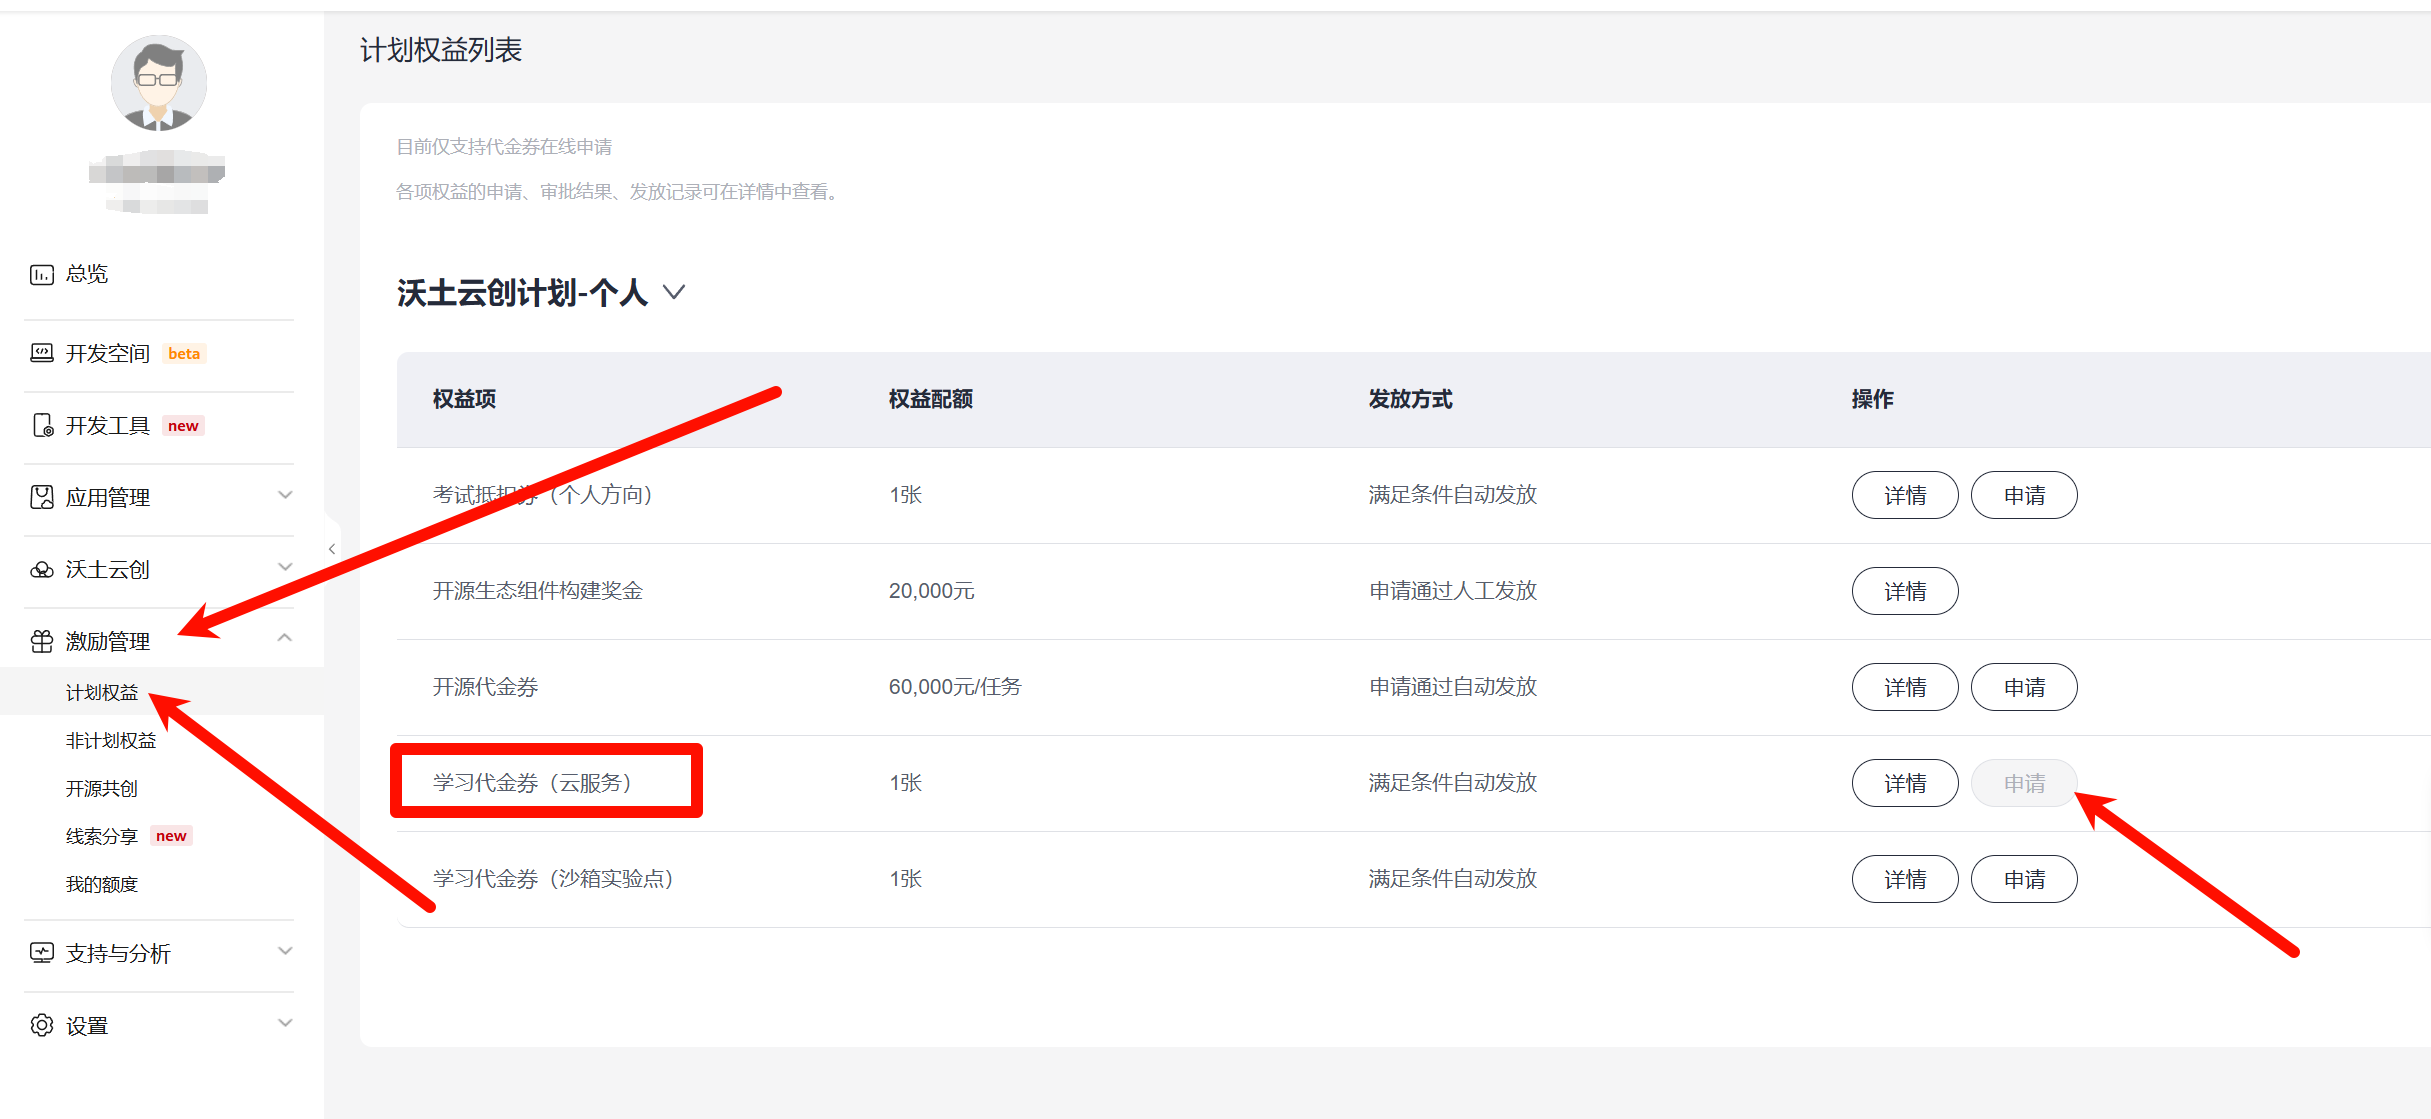Click the 总览 overview icon
This screenshot has height=1119, width=2431.
[x=41, y=274]
